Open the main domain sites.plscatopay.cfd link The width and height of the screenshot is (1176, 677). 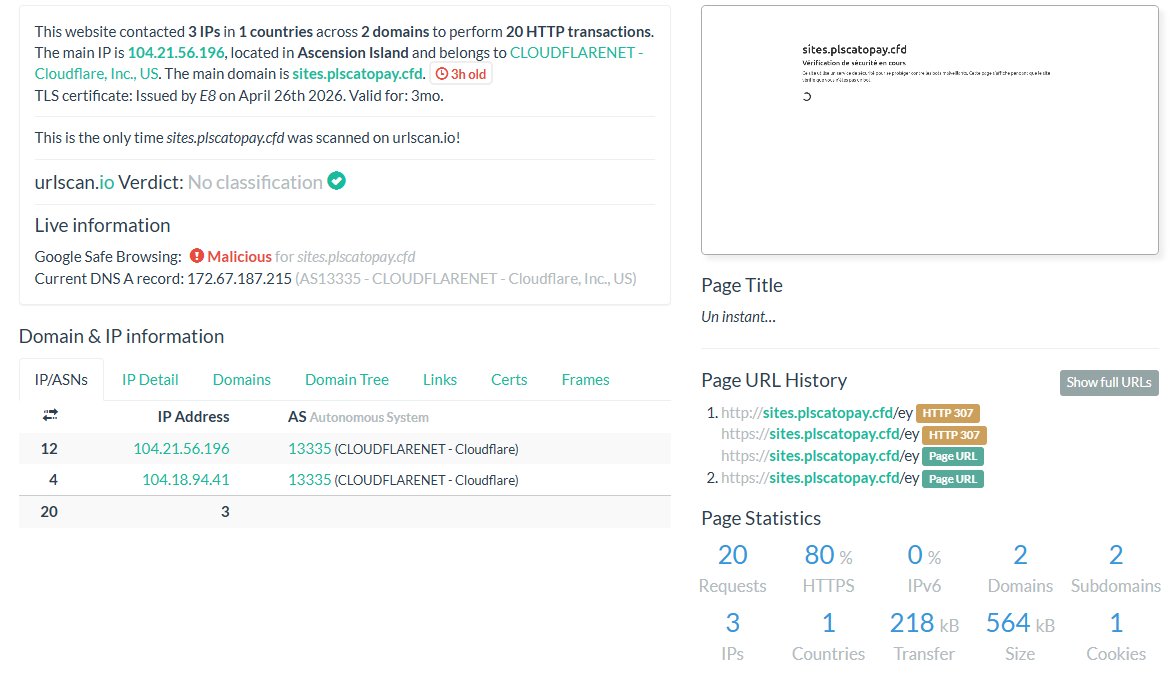pos(358,73)
